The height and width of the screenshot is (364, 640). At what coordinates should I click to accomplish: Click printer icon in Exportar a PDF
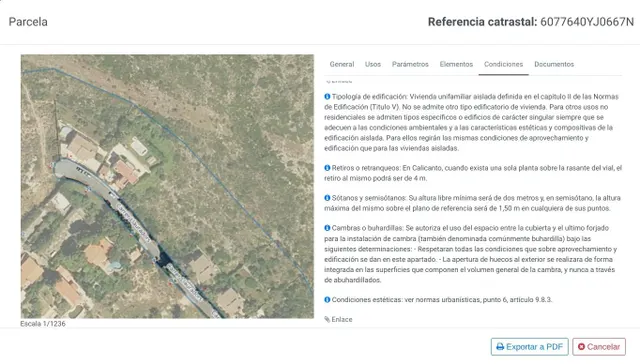point(500,347)
